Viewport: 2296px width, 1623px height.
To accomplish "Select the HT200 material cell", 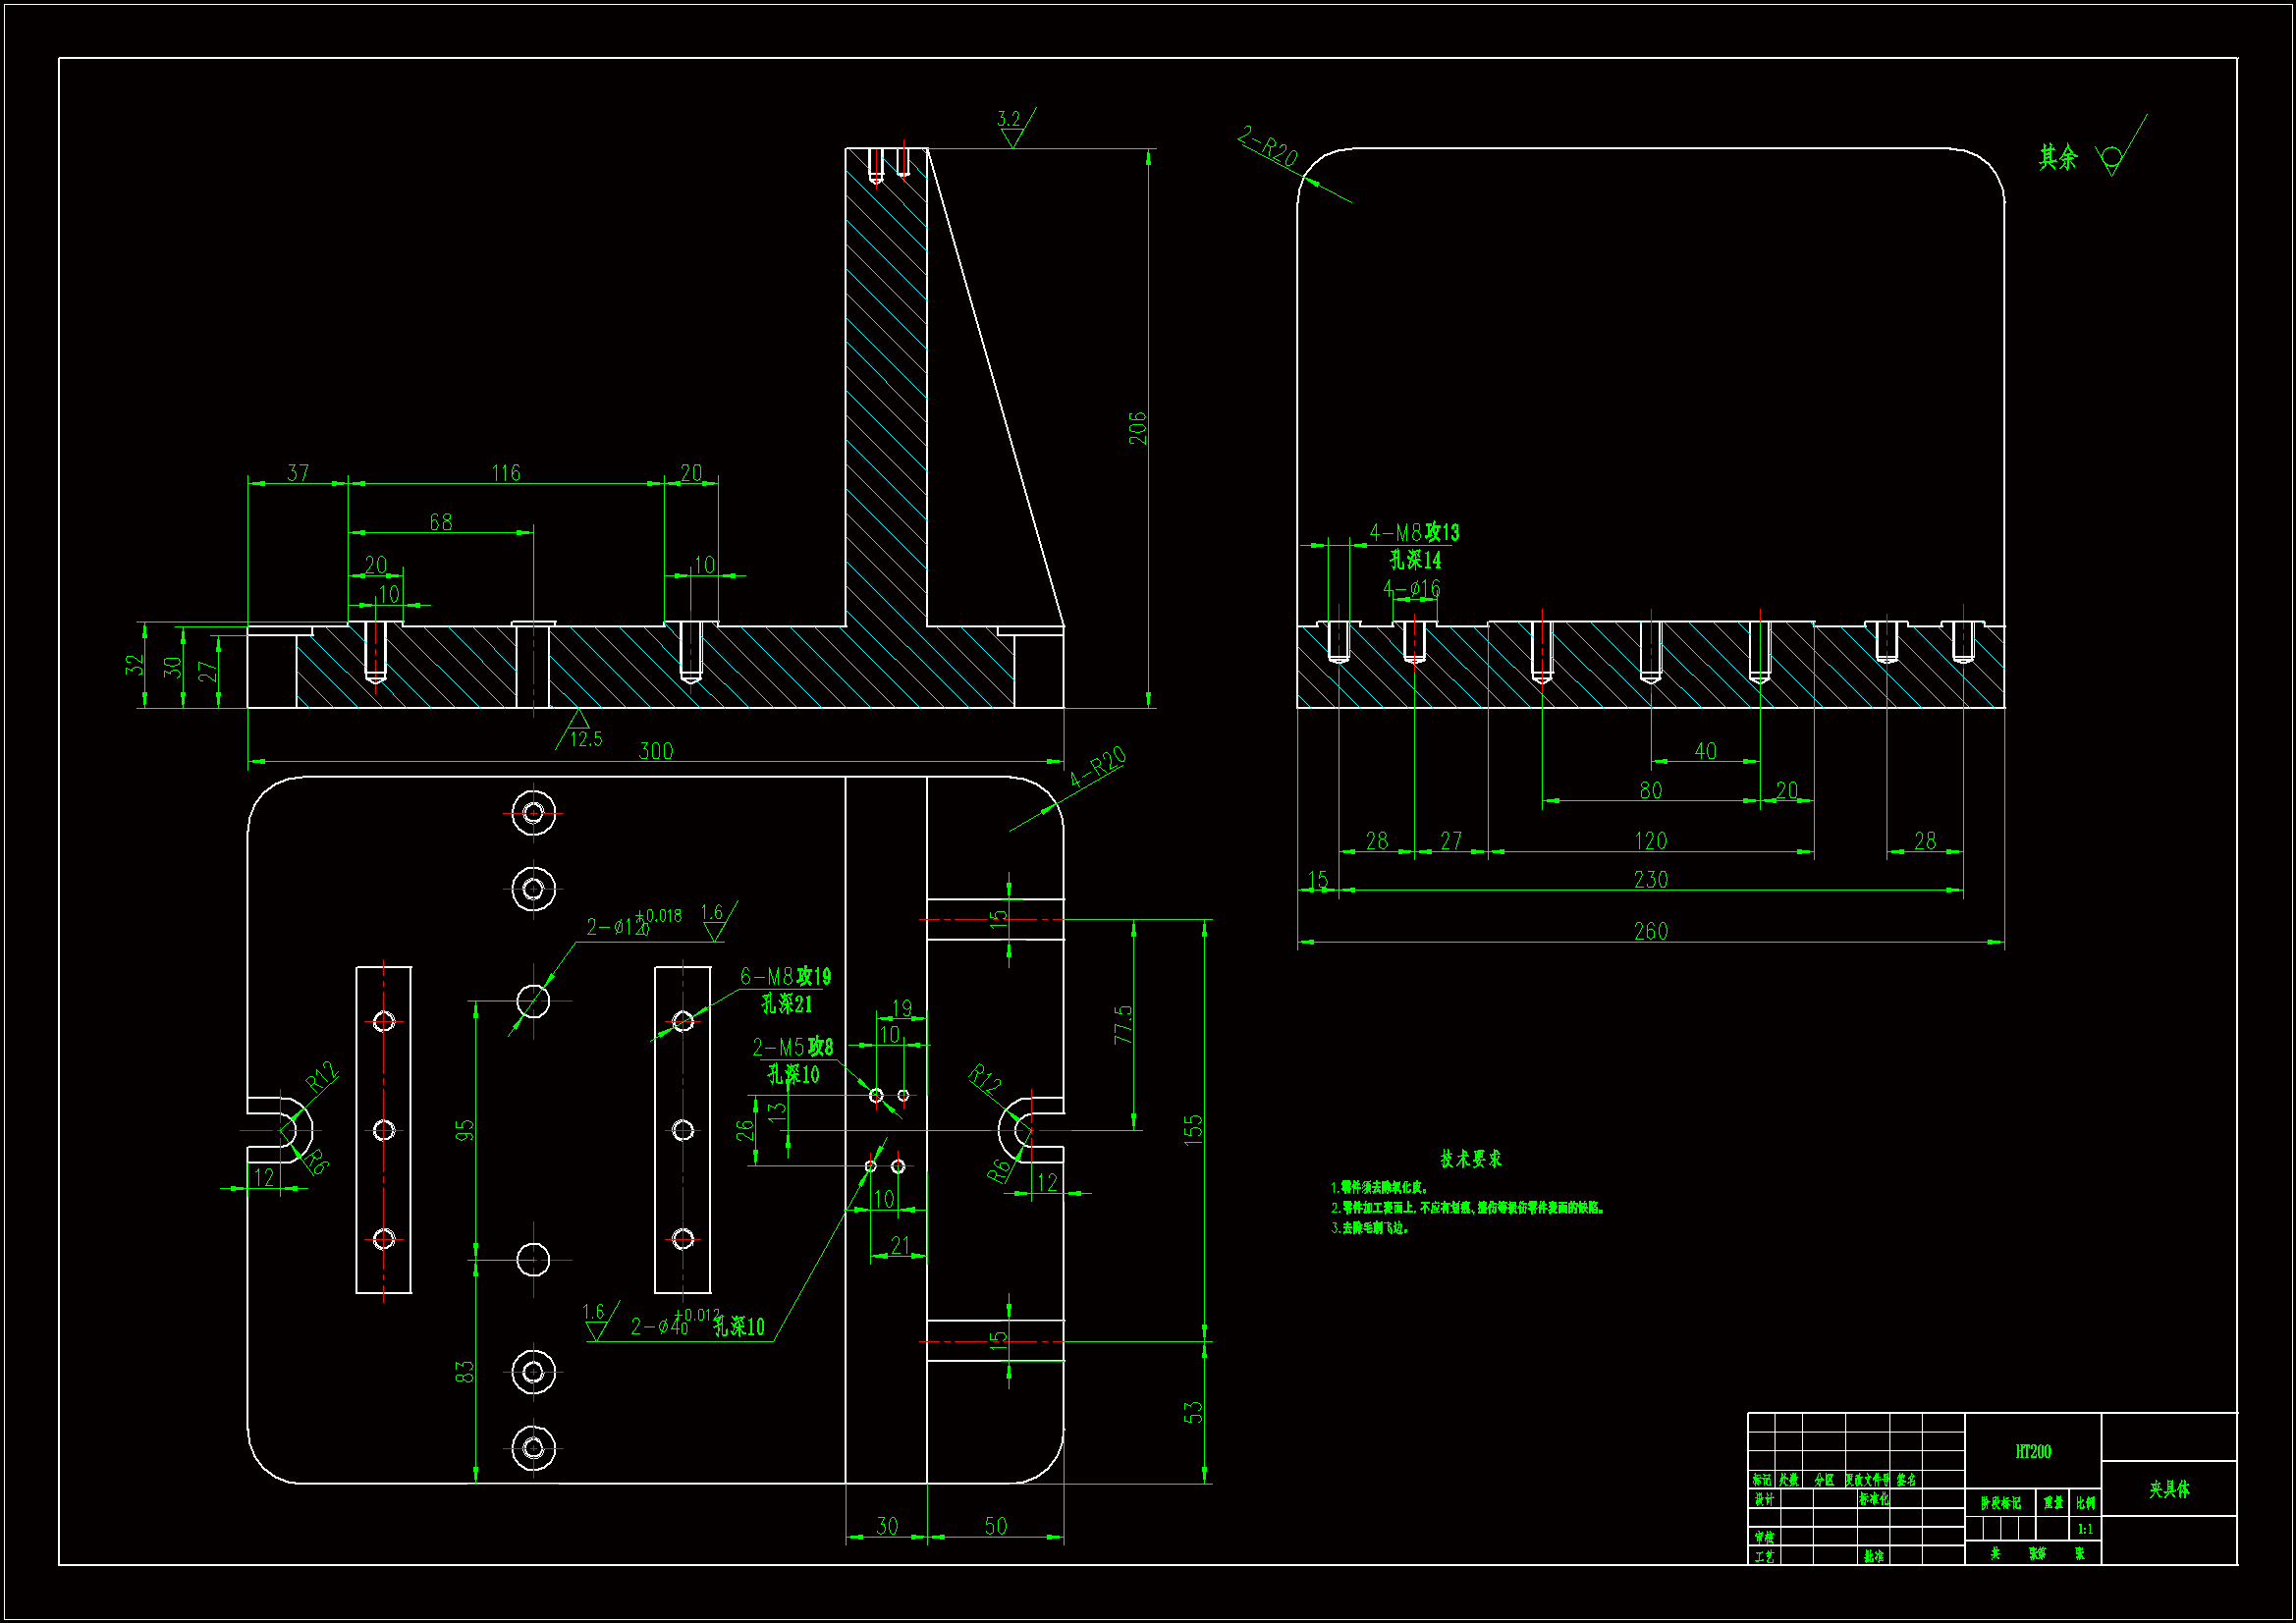I will [2033, 1450].
